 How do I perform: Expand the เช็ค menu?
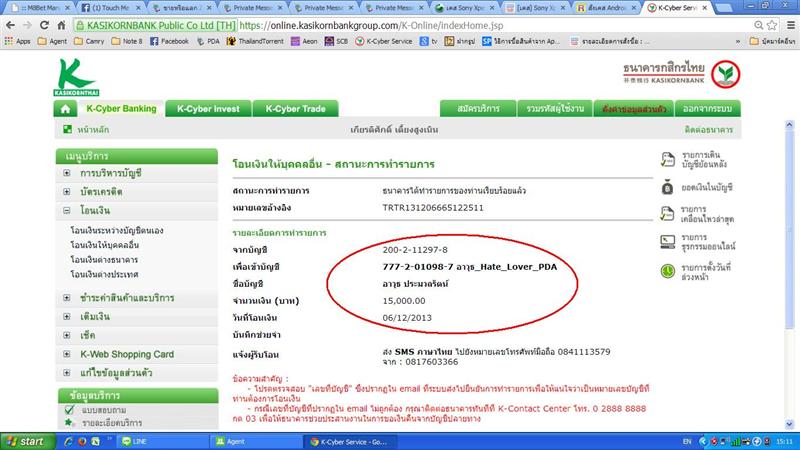(67, 335)
